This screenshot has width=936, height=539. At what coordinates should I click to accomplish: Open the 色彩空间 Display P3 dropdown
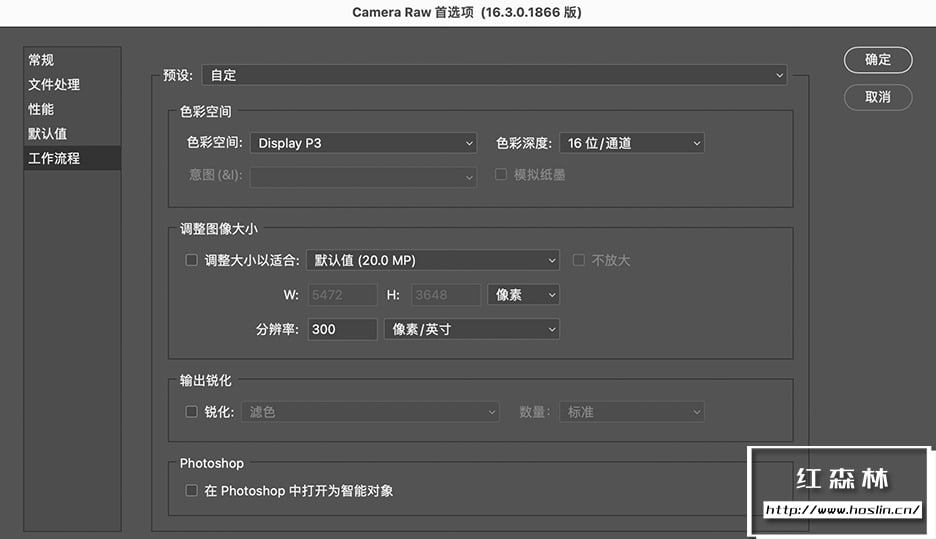[x=363, y=143]
